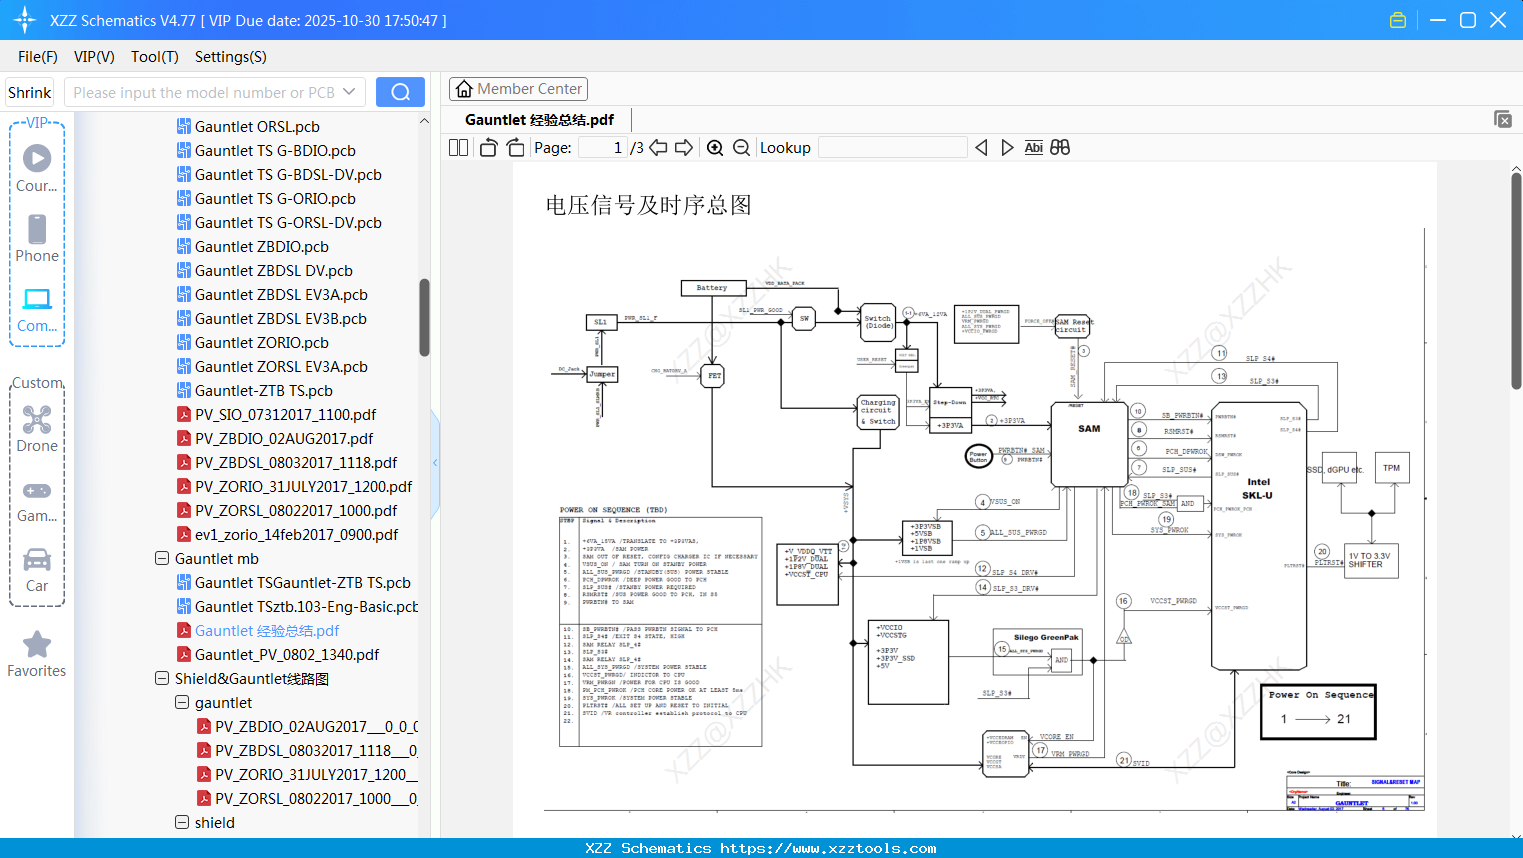
Task: Rotate page counterclockwise icon
Action: tap(488, 147)
